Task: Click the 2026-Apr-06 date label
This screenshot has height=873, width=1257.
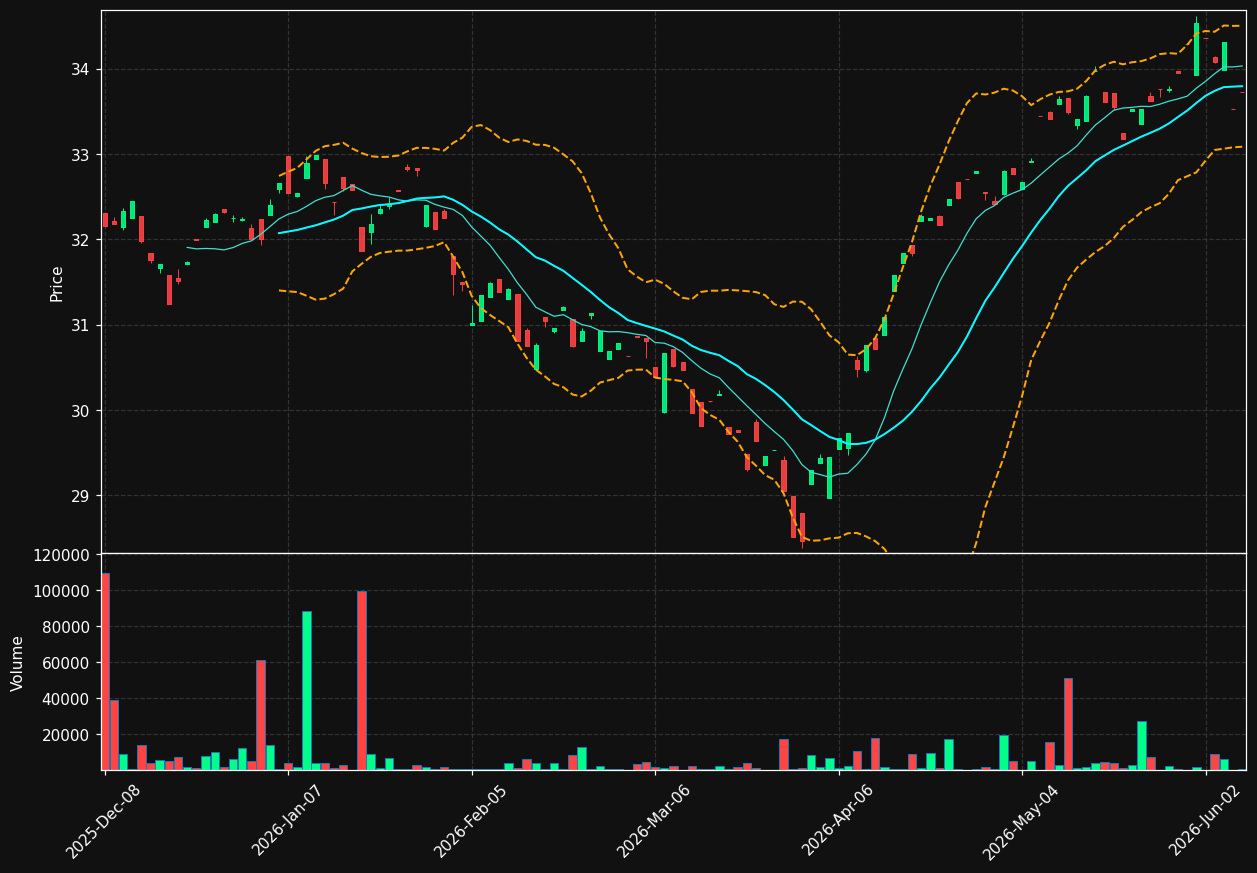Action: pyautogui.click(x=837, y=821)
